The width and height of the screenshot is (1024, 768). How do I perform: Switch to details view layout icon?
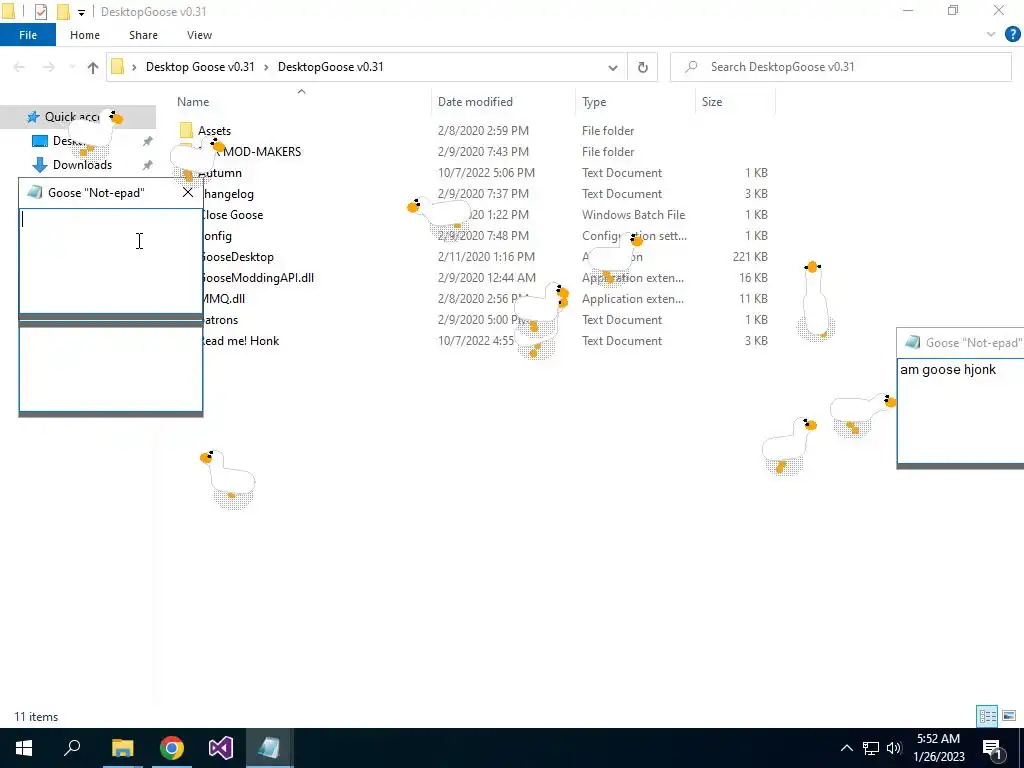(x=987, y=716)
